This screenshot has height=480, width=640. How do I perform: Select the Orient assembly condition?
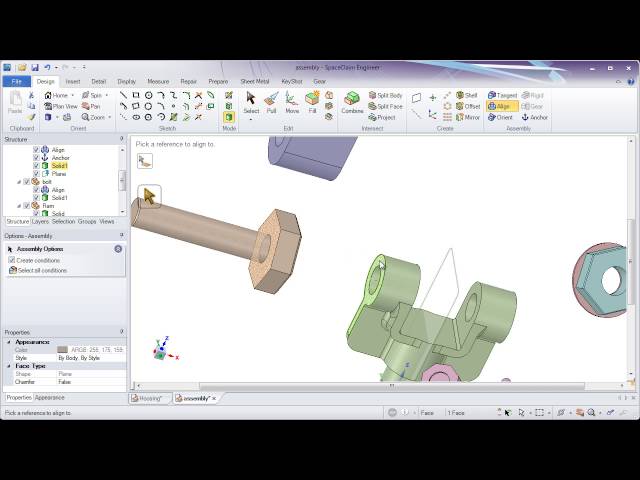(500, 117)
